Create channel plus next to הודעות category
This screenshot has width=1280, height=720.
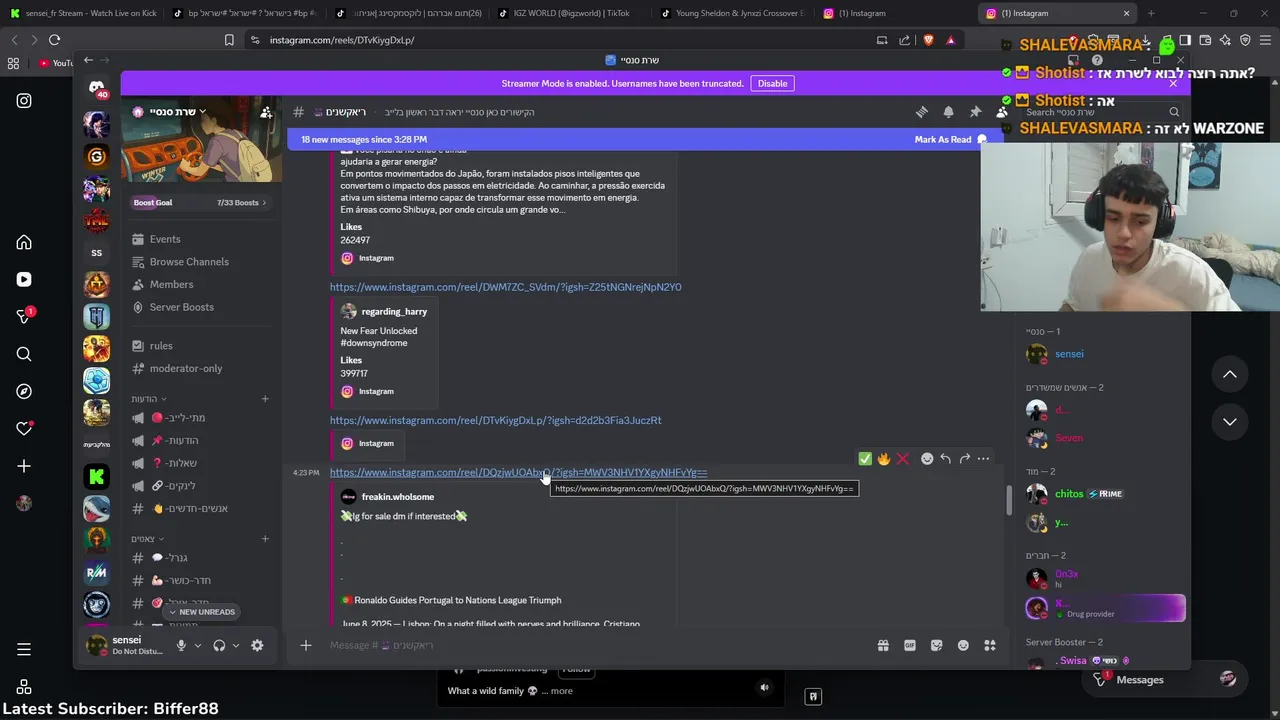tap(265, 399)
